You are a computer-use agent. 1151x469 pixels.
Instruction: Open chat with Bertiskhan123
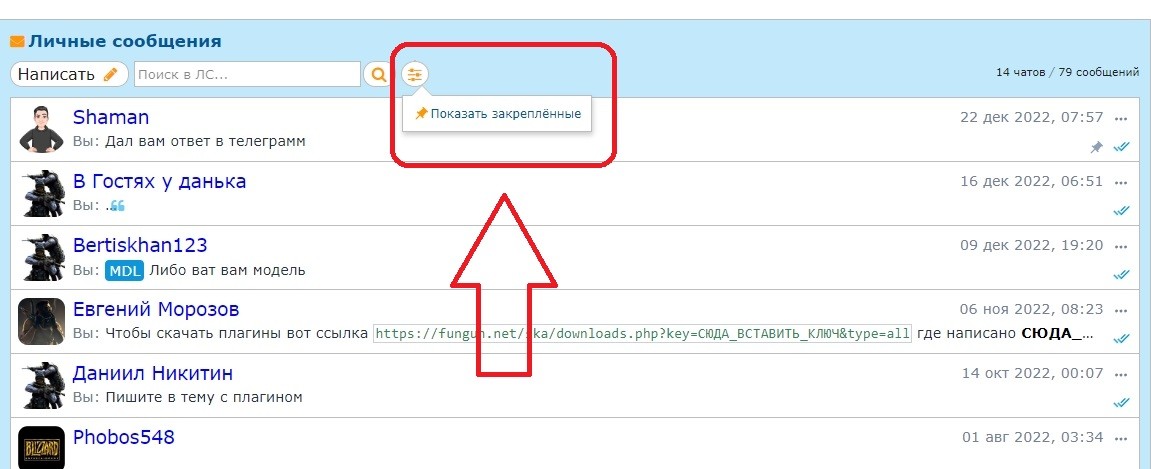140,245
